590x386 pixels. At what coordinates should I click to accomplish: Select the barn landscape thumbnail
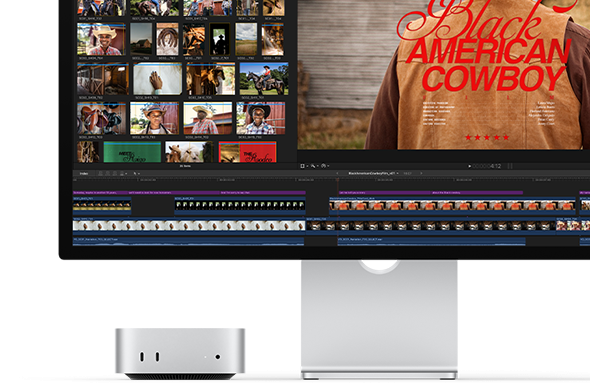click(141, 39)
